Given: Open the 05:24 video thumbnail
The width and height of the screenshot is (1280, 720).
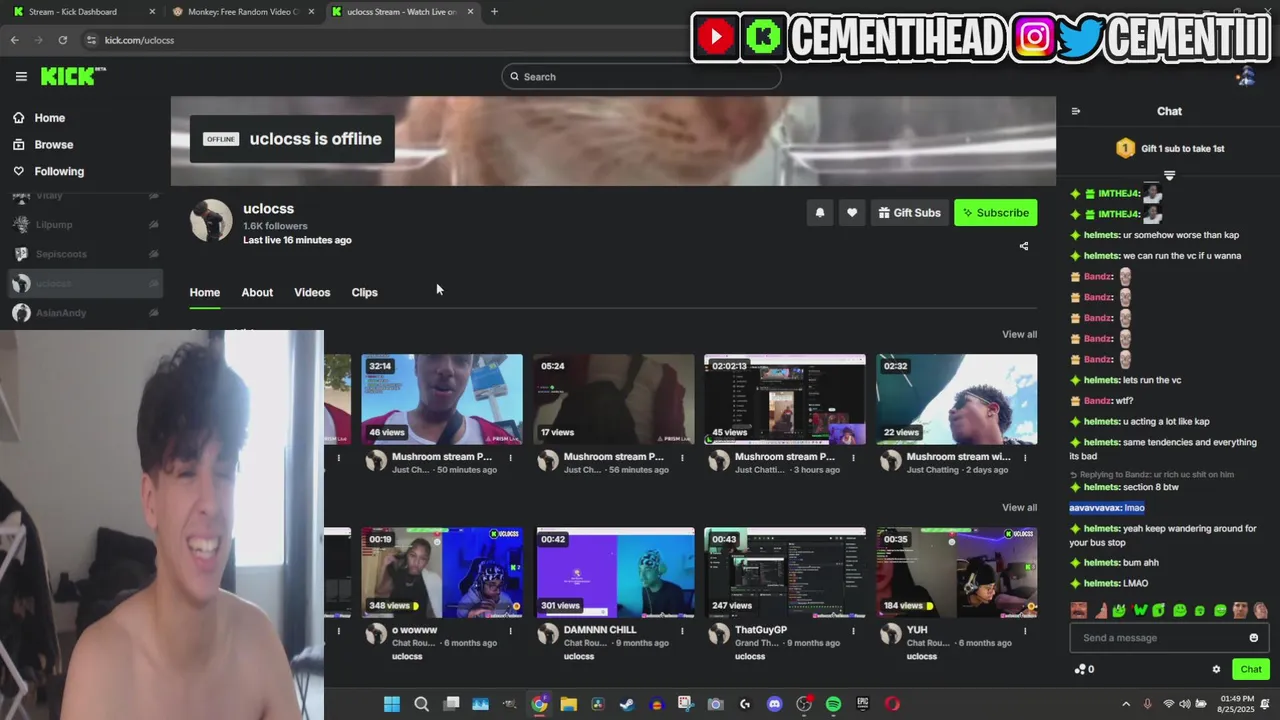Looking at the screenshot, I should tap(614, 399).
